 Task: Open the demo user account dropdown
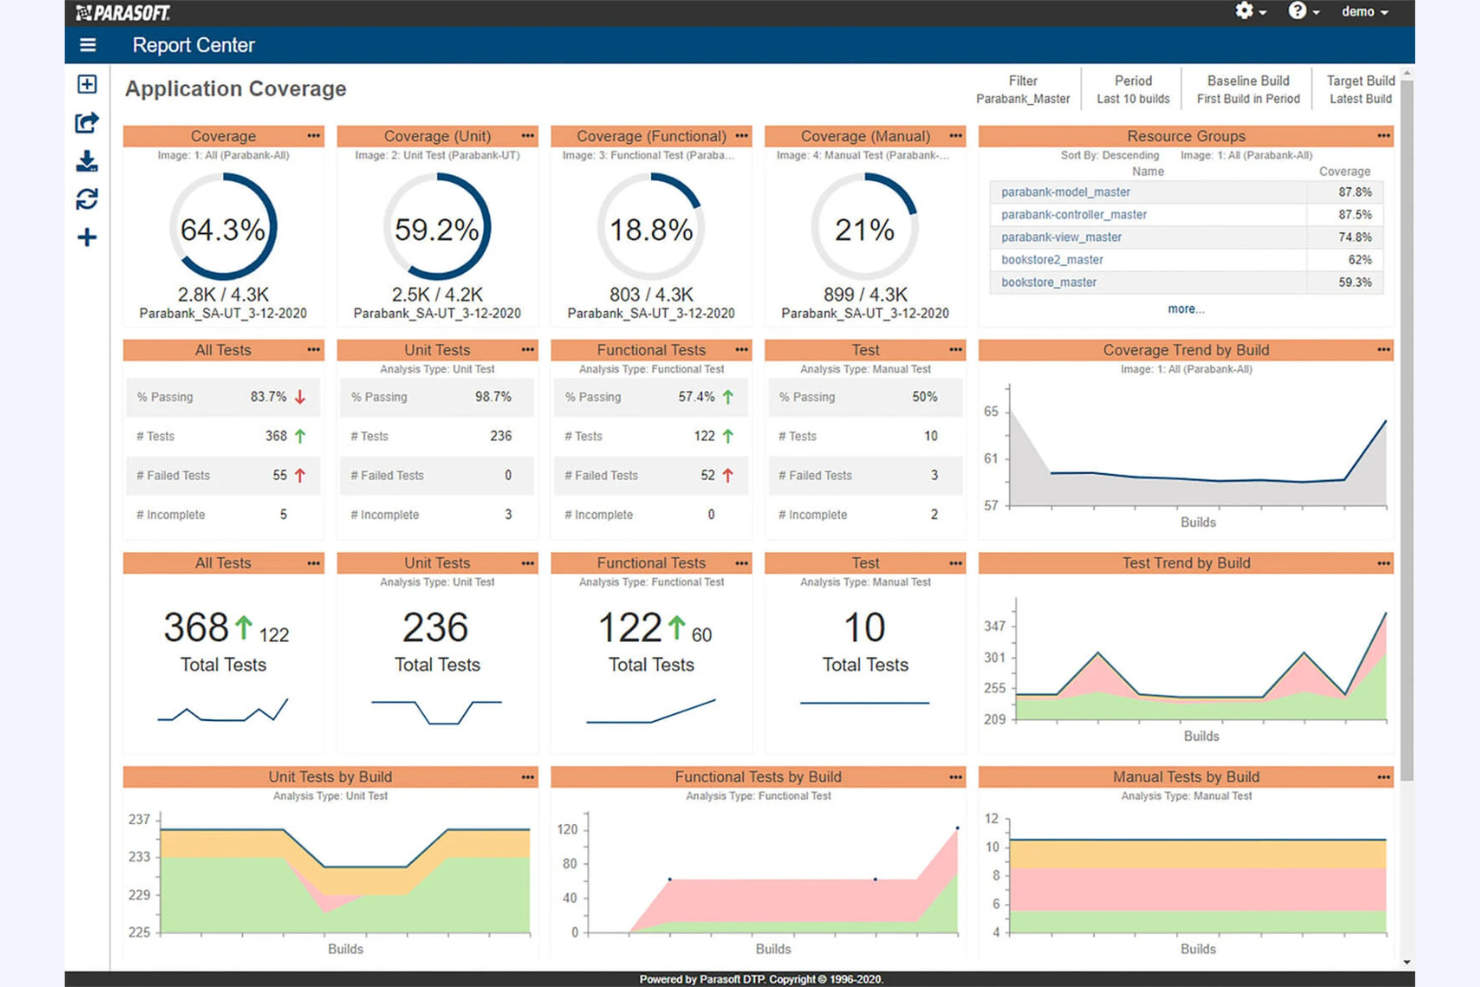pos(1362,12)
